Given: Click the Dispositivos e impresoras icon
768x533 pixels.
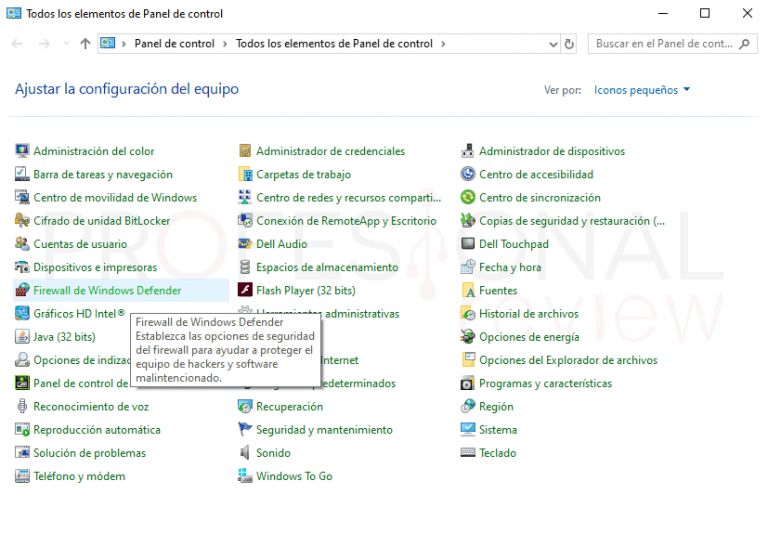Looking at the screenshot, I should click(22, 267).
